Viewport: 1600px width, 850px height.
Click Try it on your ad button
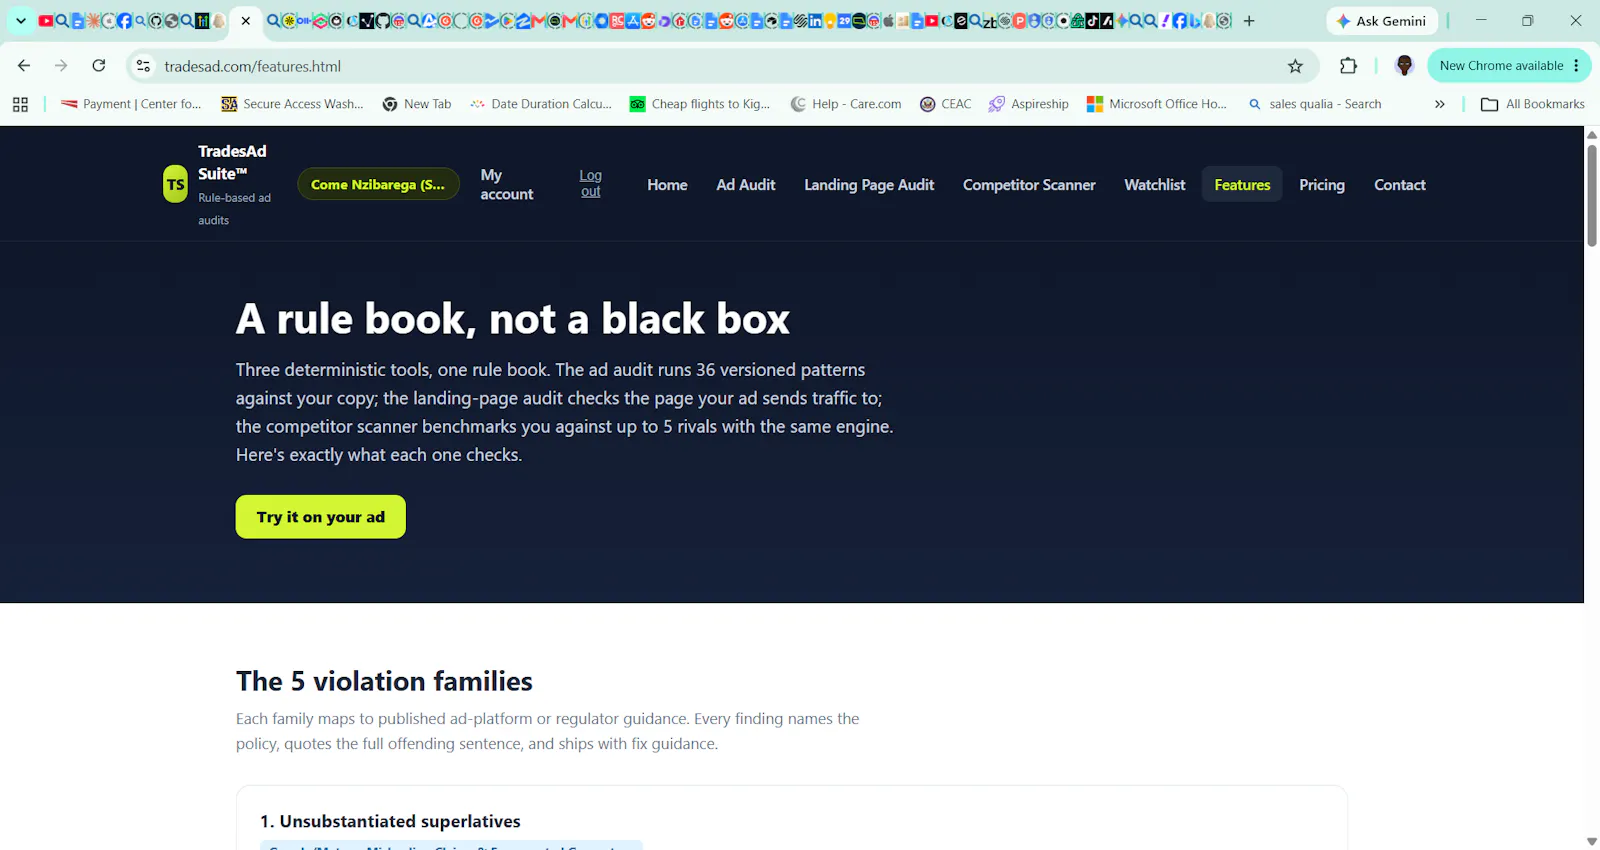[321, 517]
